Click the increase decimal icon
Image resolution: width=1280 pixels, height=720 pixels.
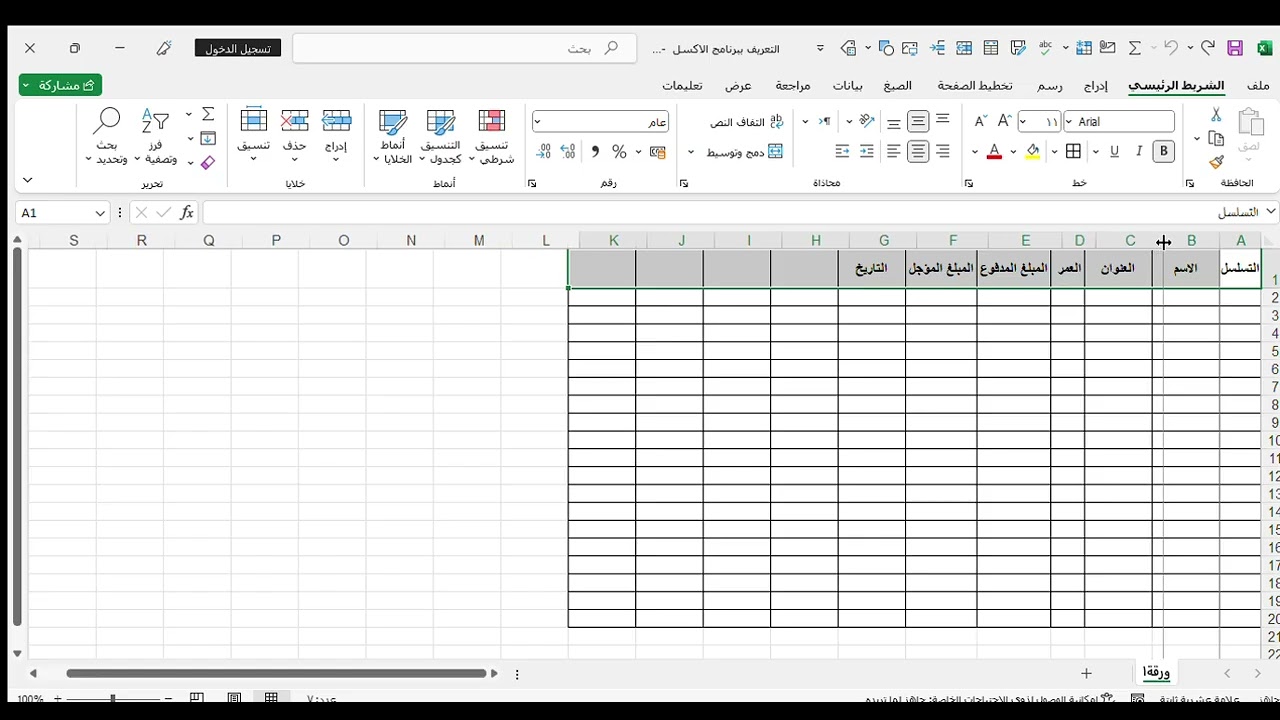[568, 152]
